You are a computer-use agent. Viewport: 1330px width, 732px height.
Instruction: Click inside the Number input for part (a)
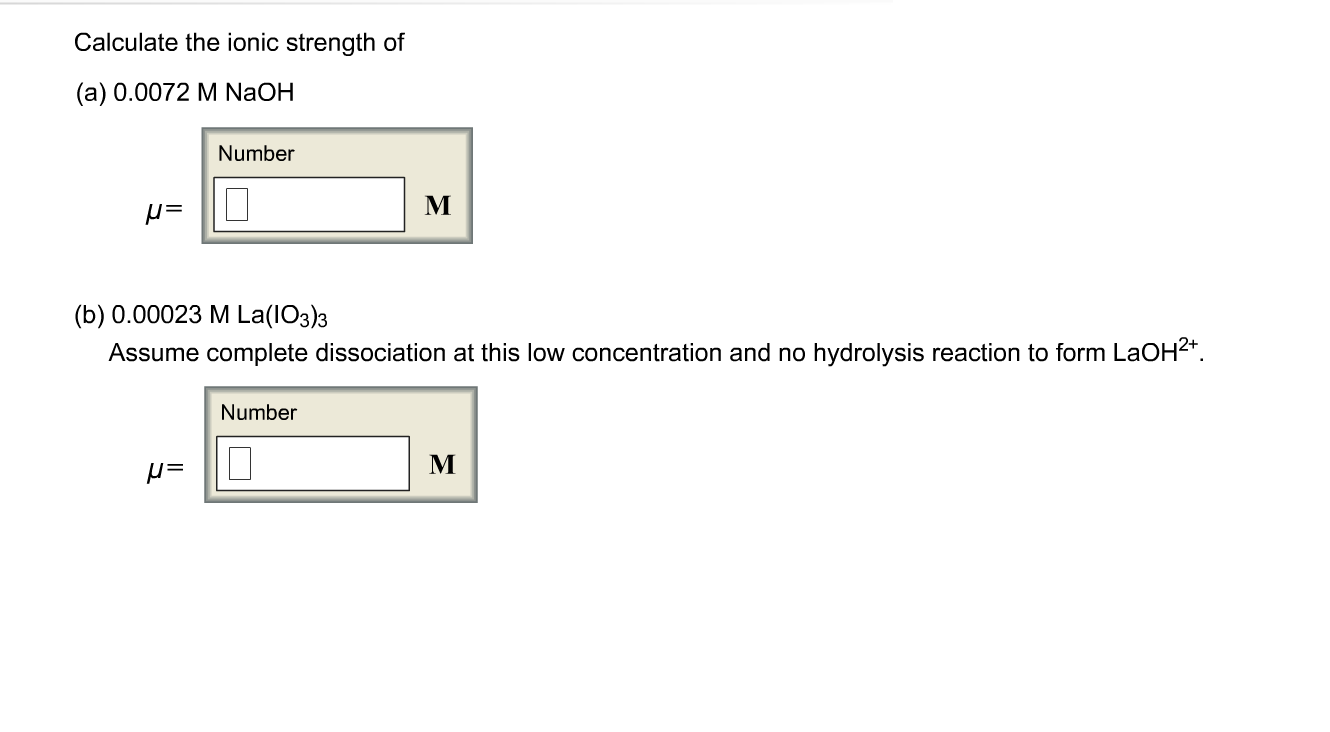[320, 206]
